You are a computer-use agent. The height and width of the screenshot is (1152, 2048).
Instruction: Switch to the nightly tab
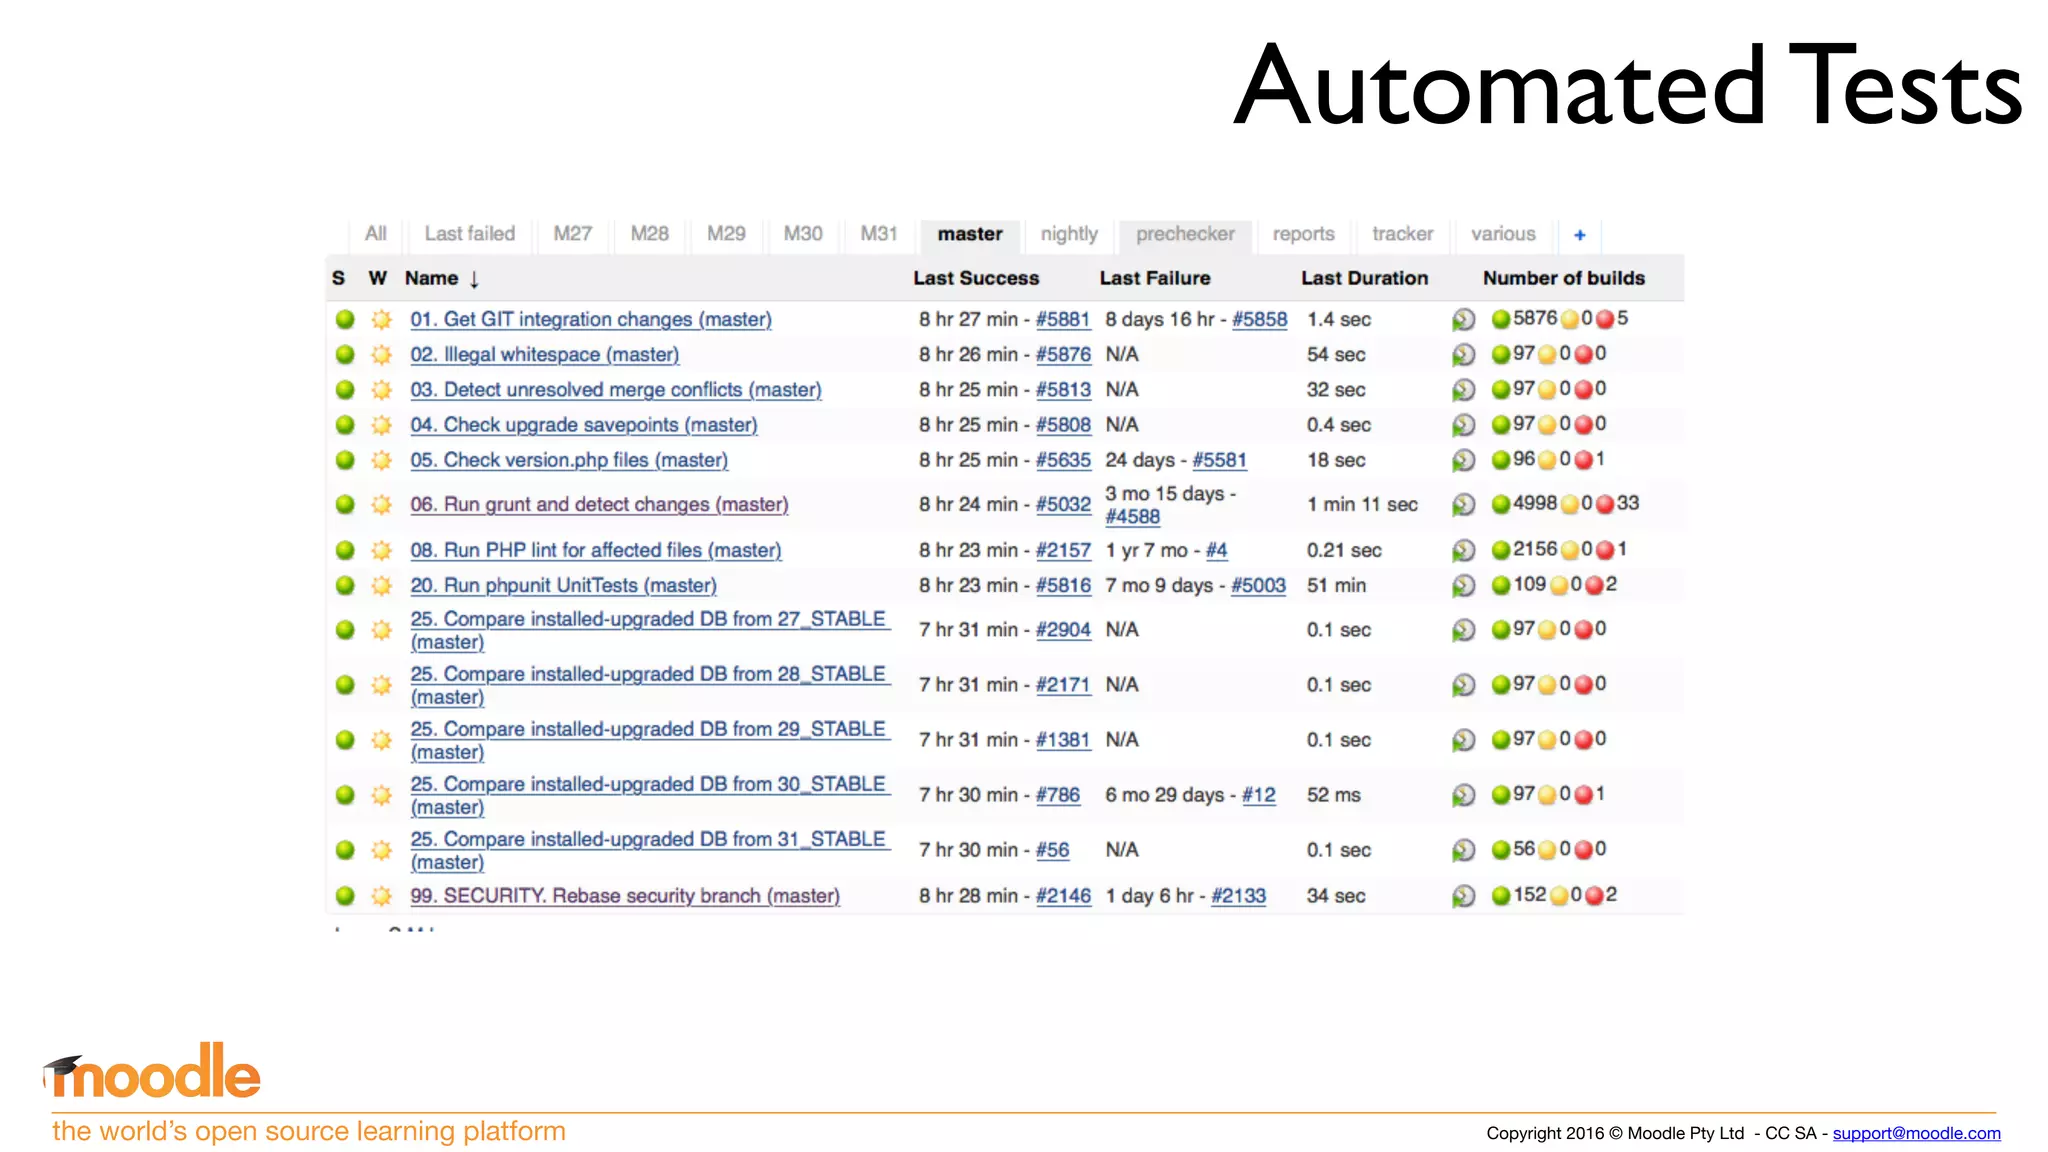tap(1068, 234)
